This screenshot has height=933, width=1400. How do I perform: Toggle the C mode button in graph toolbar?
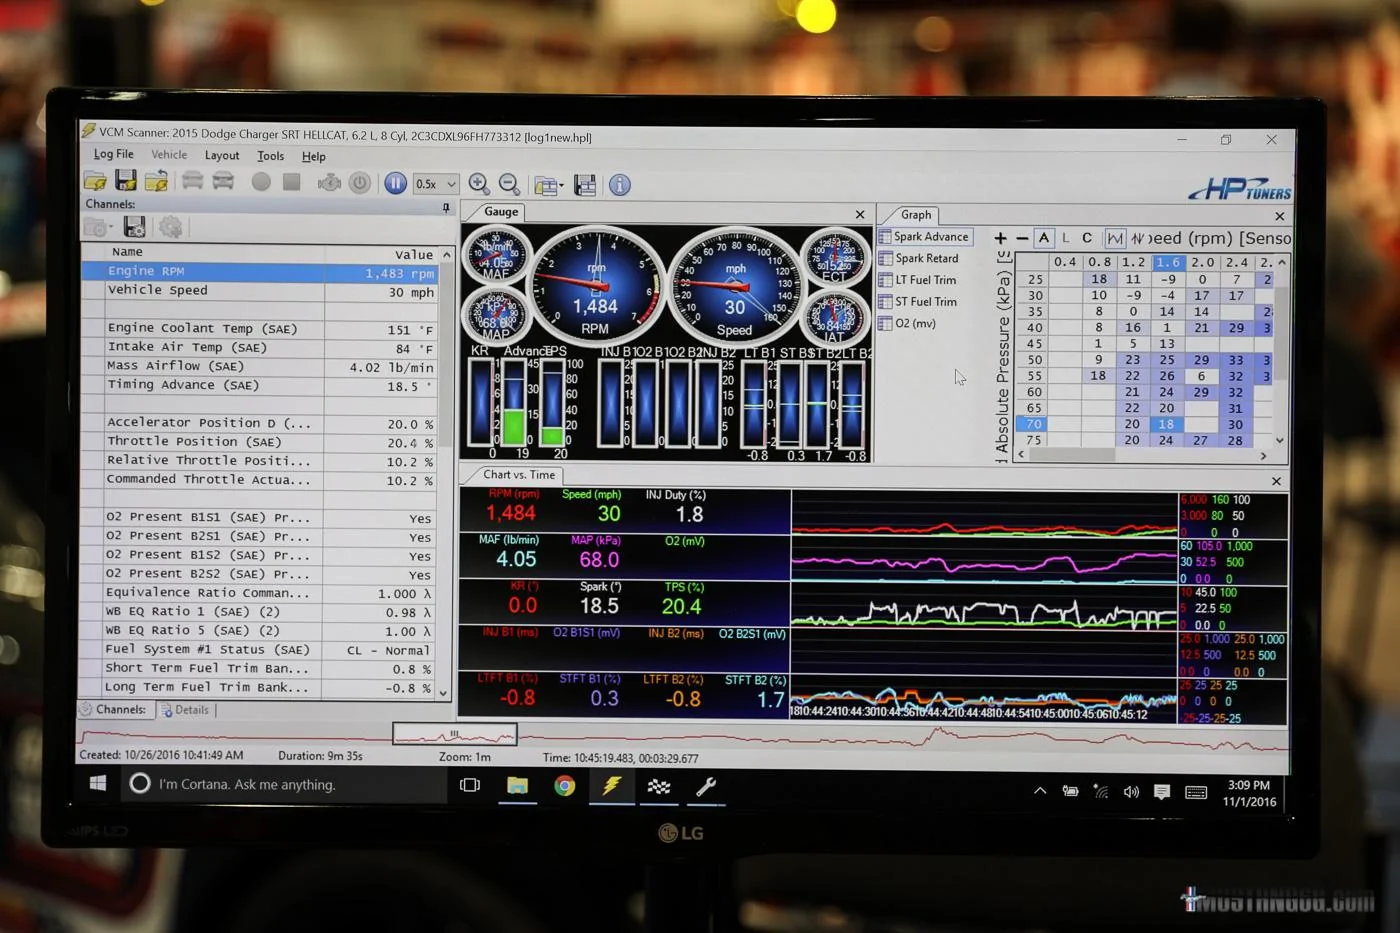[1087, 238]
